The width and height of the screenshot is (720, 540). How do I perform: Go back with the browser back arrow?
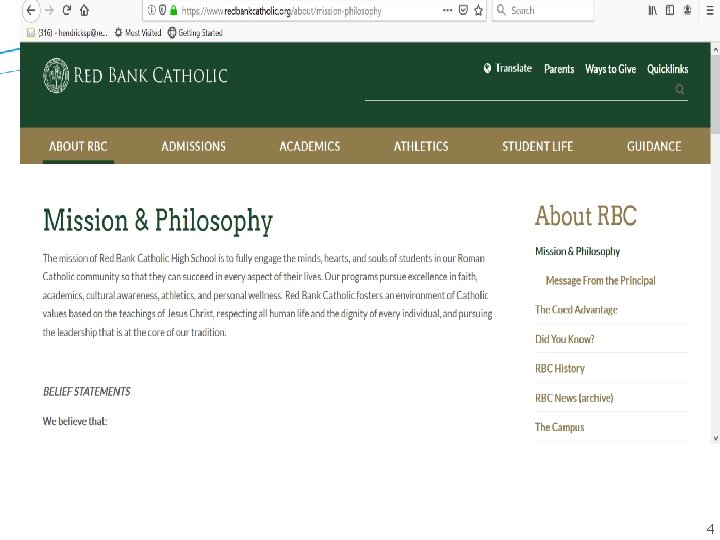pos(31,10)
